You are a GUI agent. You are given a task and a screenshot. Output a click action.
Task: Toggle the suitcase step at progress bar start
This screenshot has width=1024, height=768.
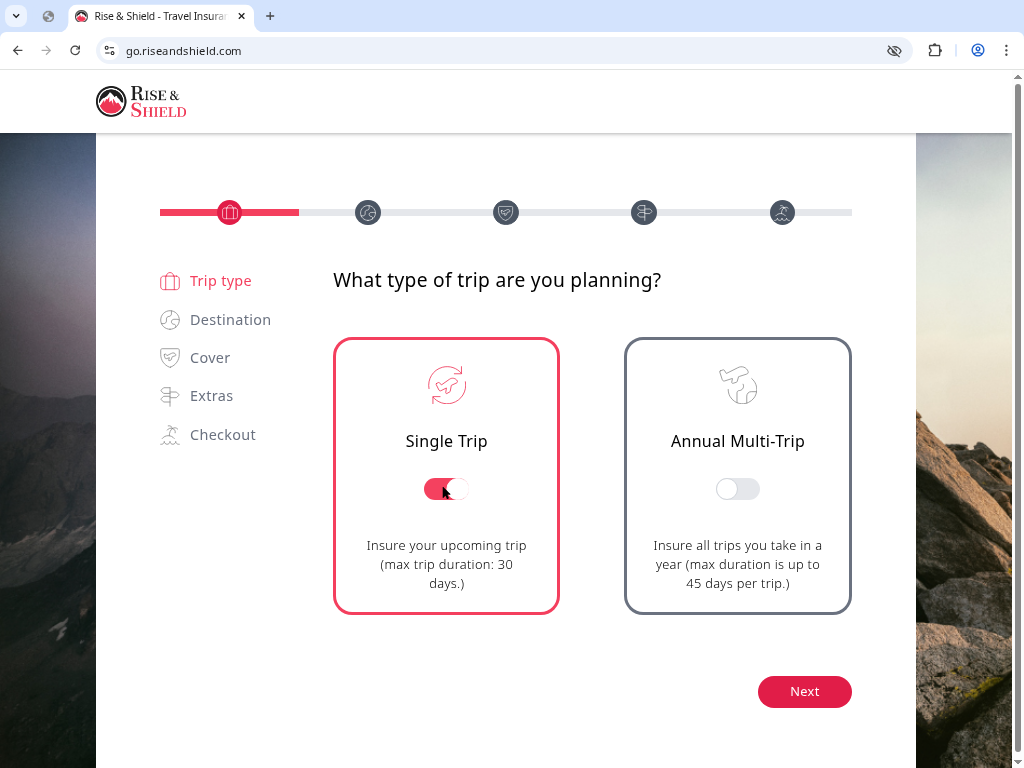click(x=230, y=212)
